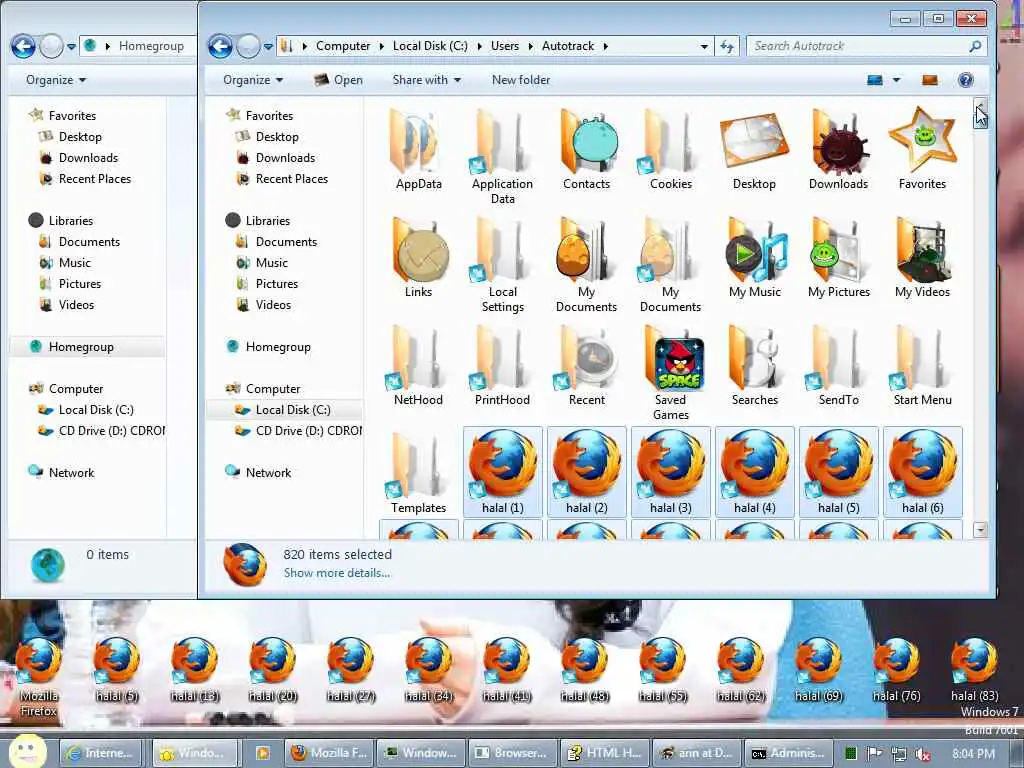Select the PrintHood folder icon
Screen dimensions: 1024x768
(502, 365)
